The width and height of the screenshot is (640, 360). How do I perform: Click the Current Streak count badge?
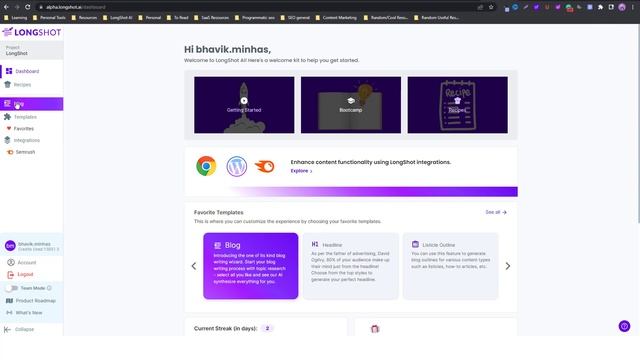(x=267, y=328)
